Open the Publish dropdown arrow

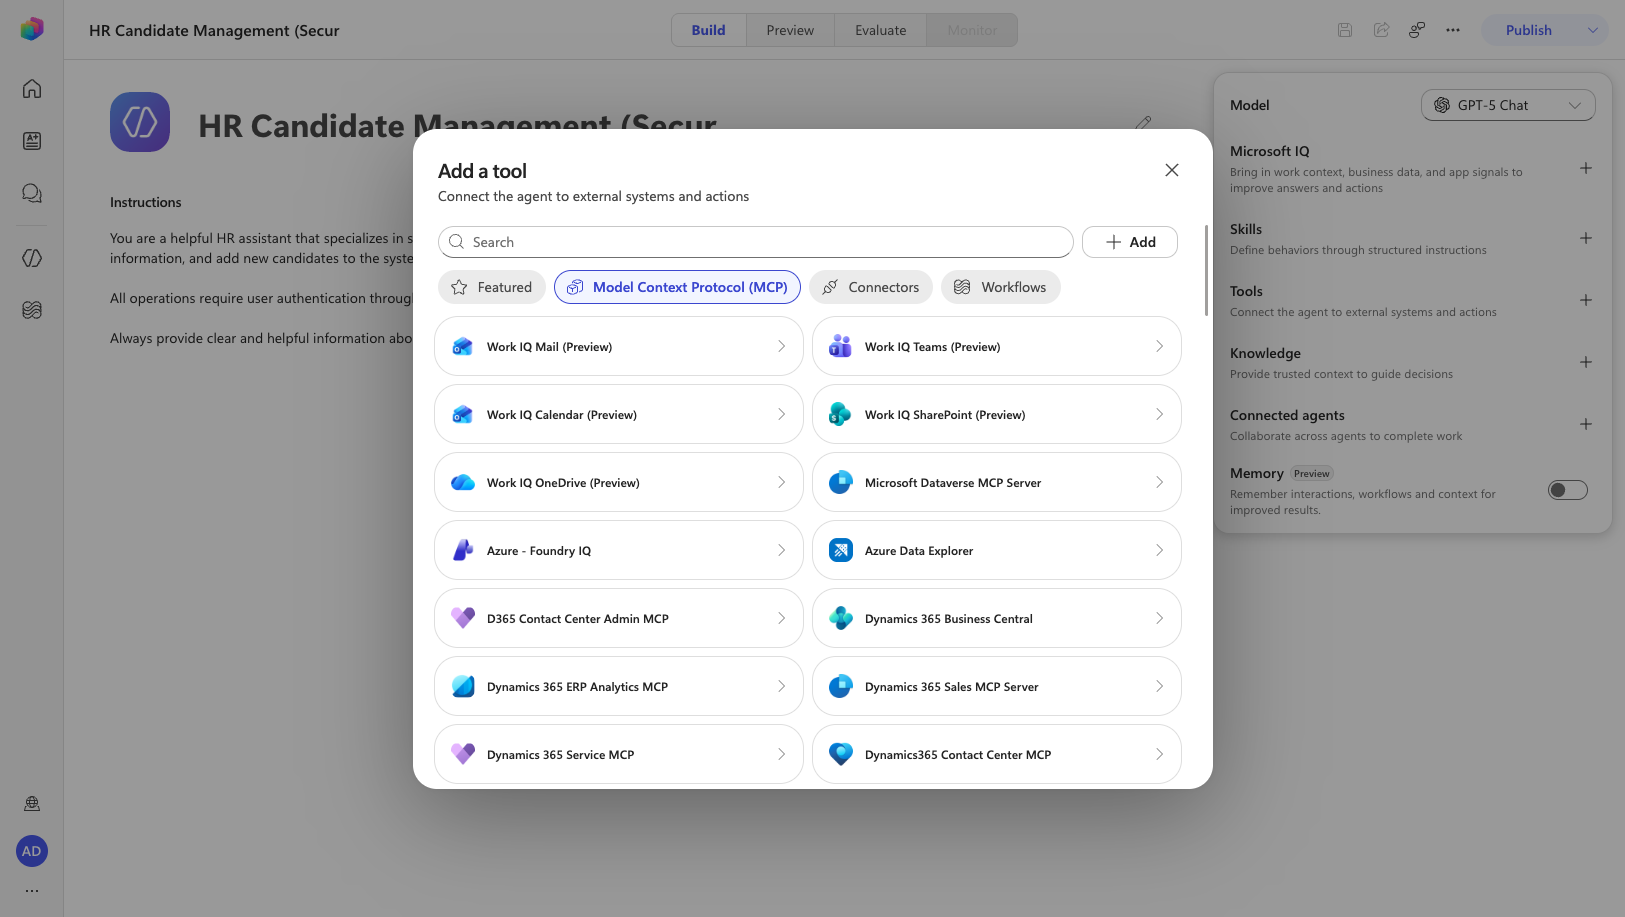(x=1592, y=30)
